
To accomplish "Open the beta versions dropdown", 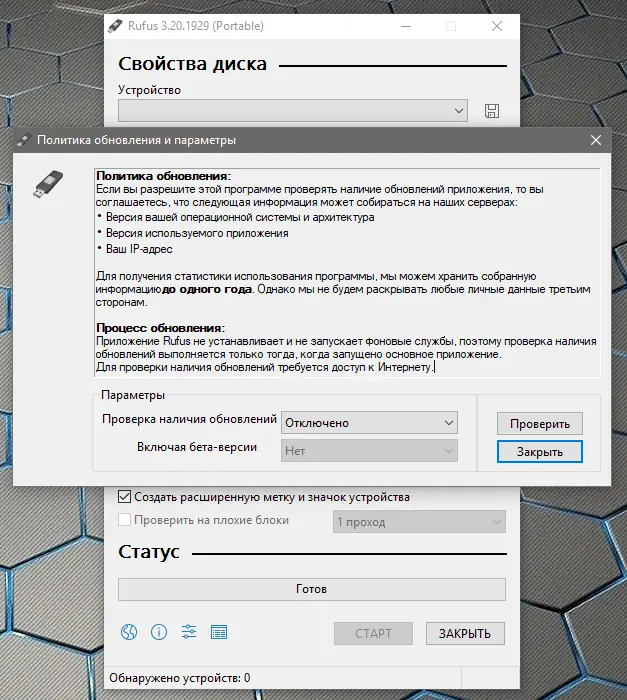I will pyautogui.click(x=369, y=450).
